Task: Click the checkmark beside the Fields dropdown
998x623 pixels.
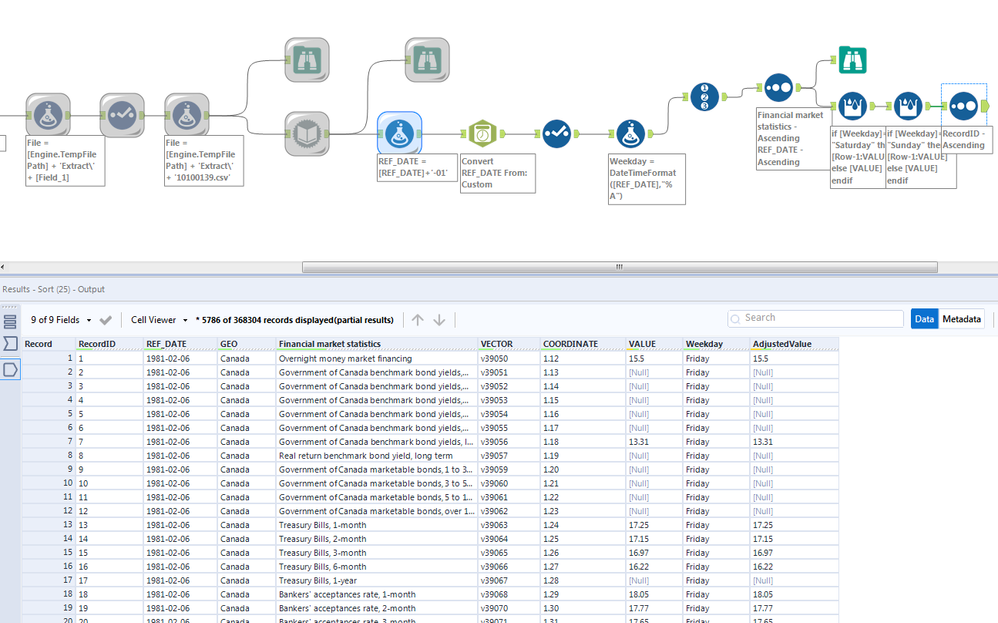Action: (106, 320)
